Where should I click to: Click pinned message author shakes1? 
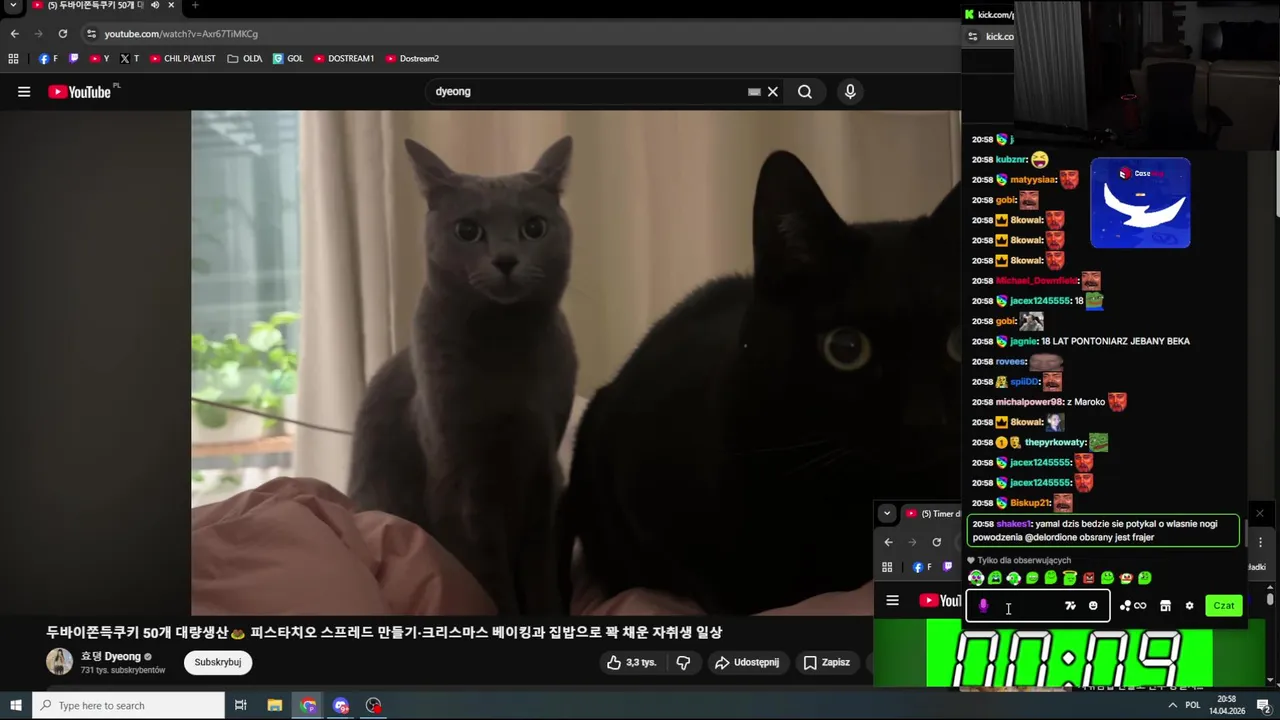(1013, 524)
